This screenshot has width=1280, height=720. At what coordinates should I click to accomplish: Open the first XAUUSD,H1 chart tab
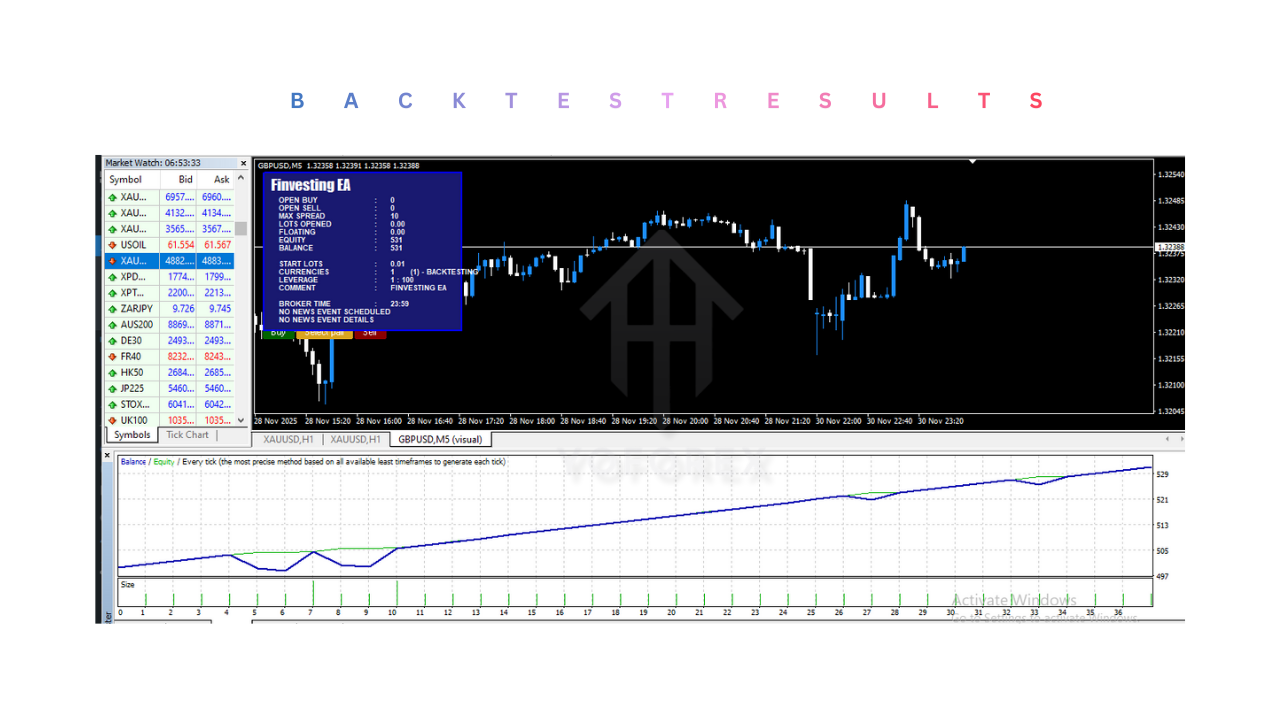pyautogui.click(x=287, y=438)
